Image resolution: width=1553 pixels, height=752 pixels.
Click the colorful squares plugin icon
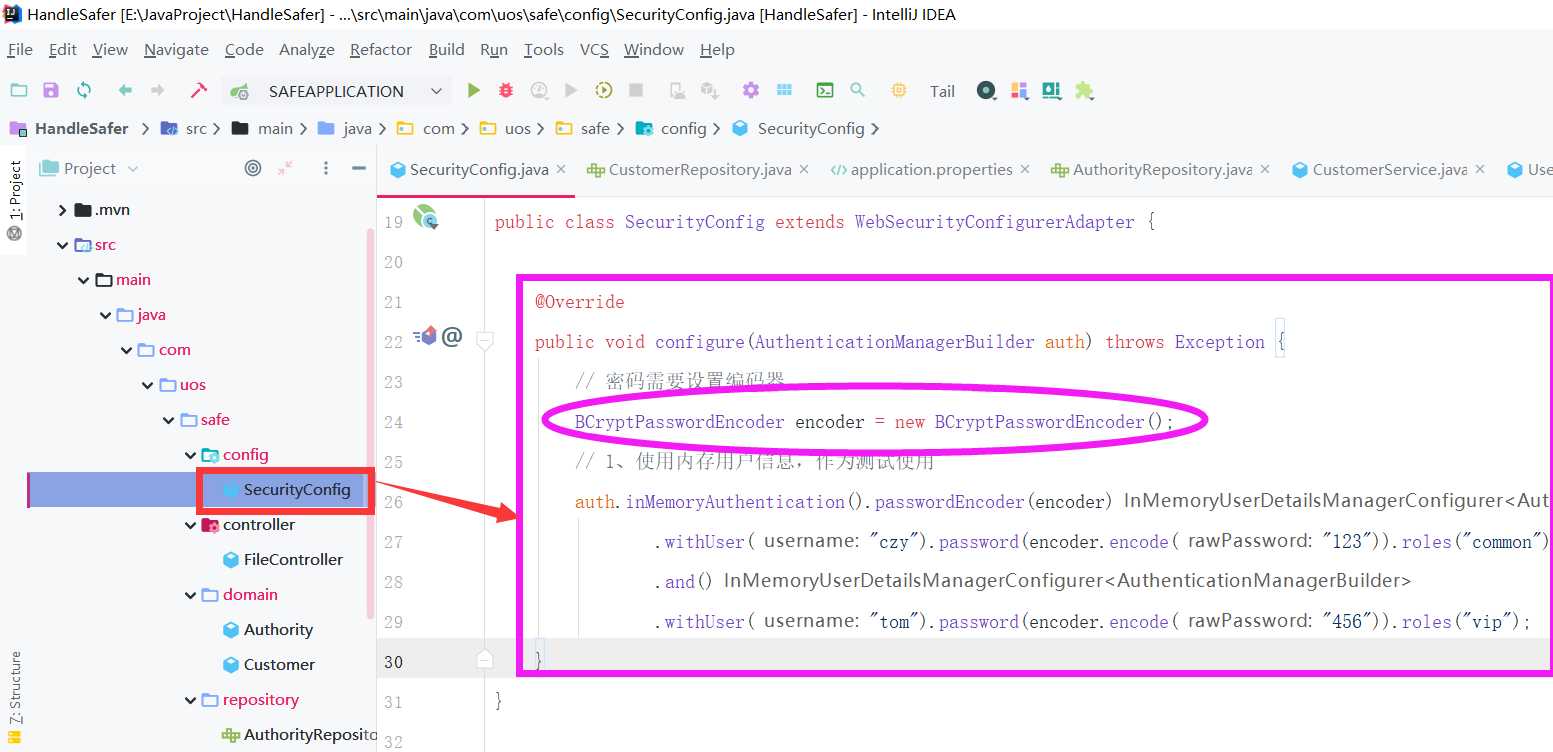(x=1019, y=91)
